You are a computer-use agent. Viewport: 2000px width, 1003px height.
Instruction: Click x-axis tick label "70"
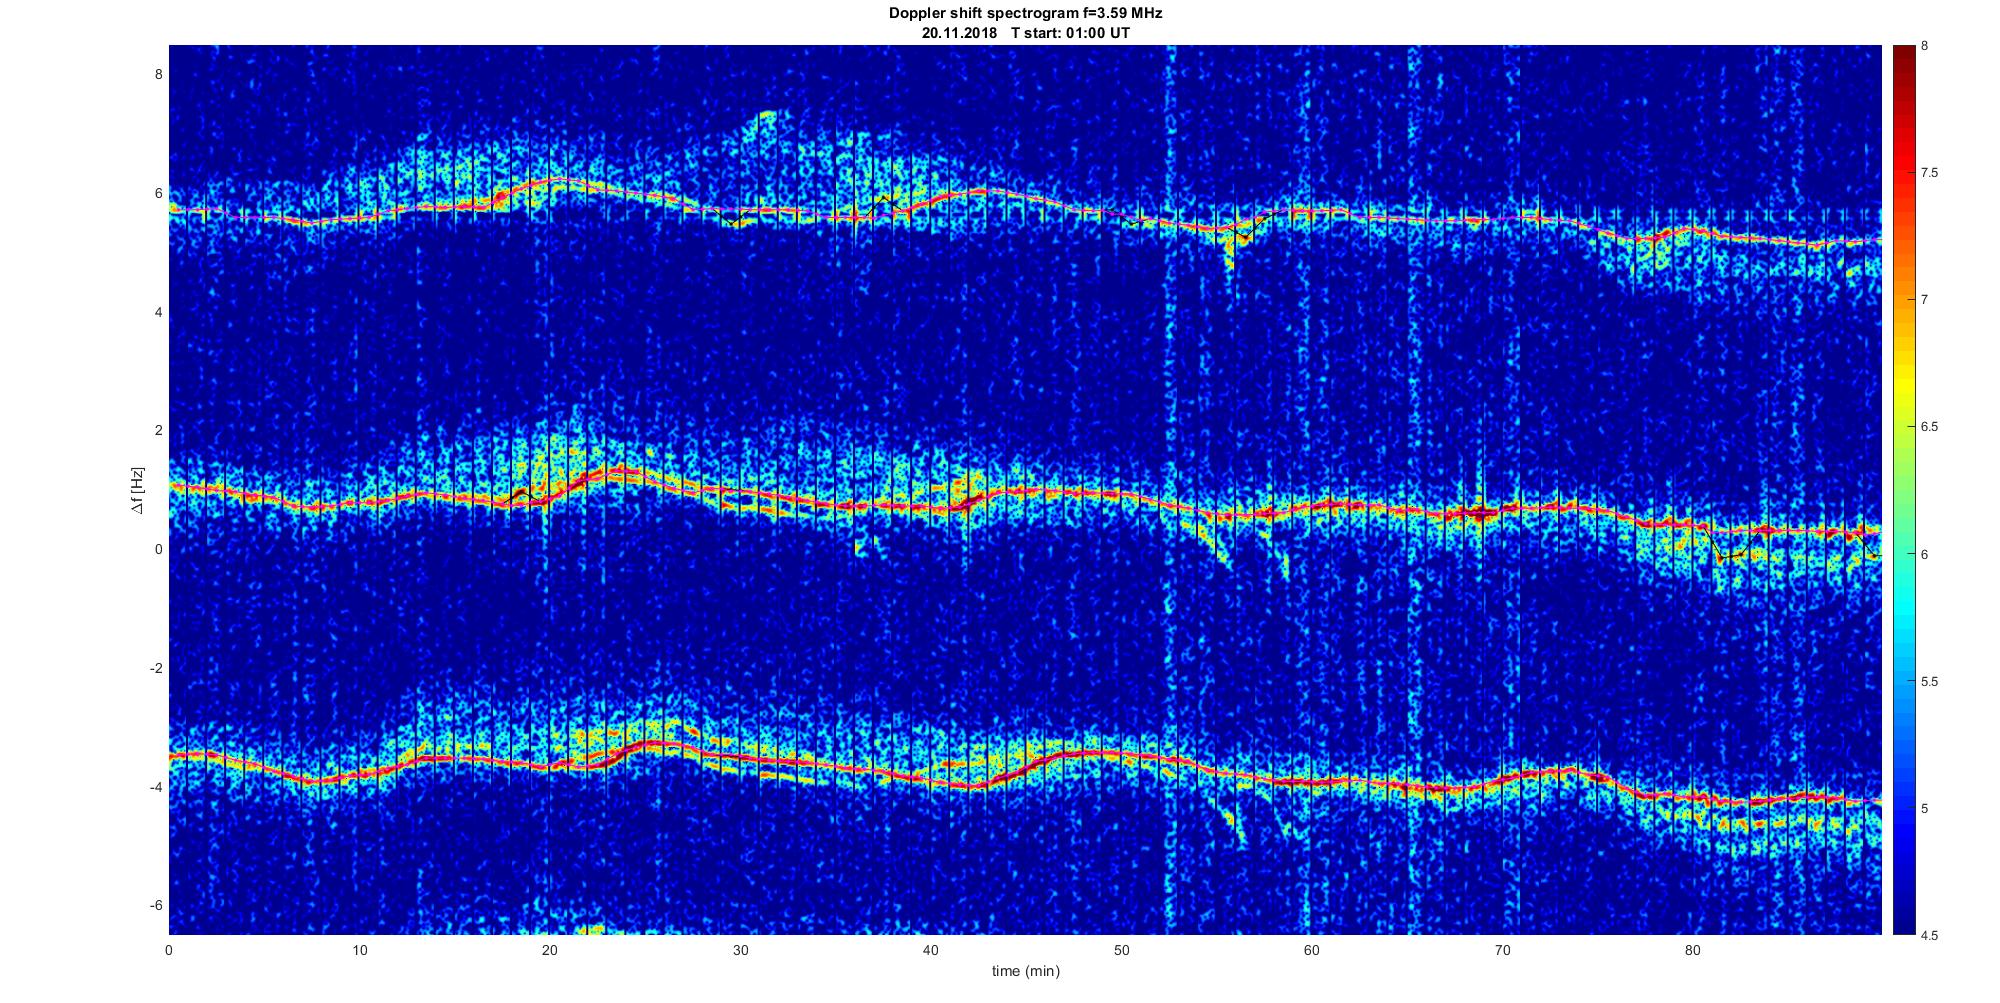(x=1502, y=950)
